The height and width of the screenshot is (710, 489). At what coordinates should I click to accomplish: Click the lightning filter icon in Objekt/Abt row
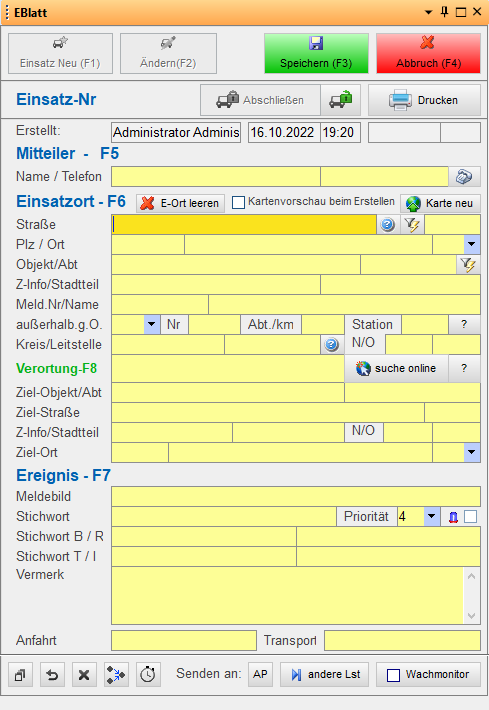(x=468, y=264)
